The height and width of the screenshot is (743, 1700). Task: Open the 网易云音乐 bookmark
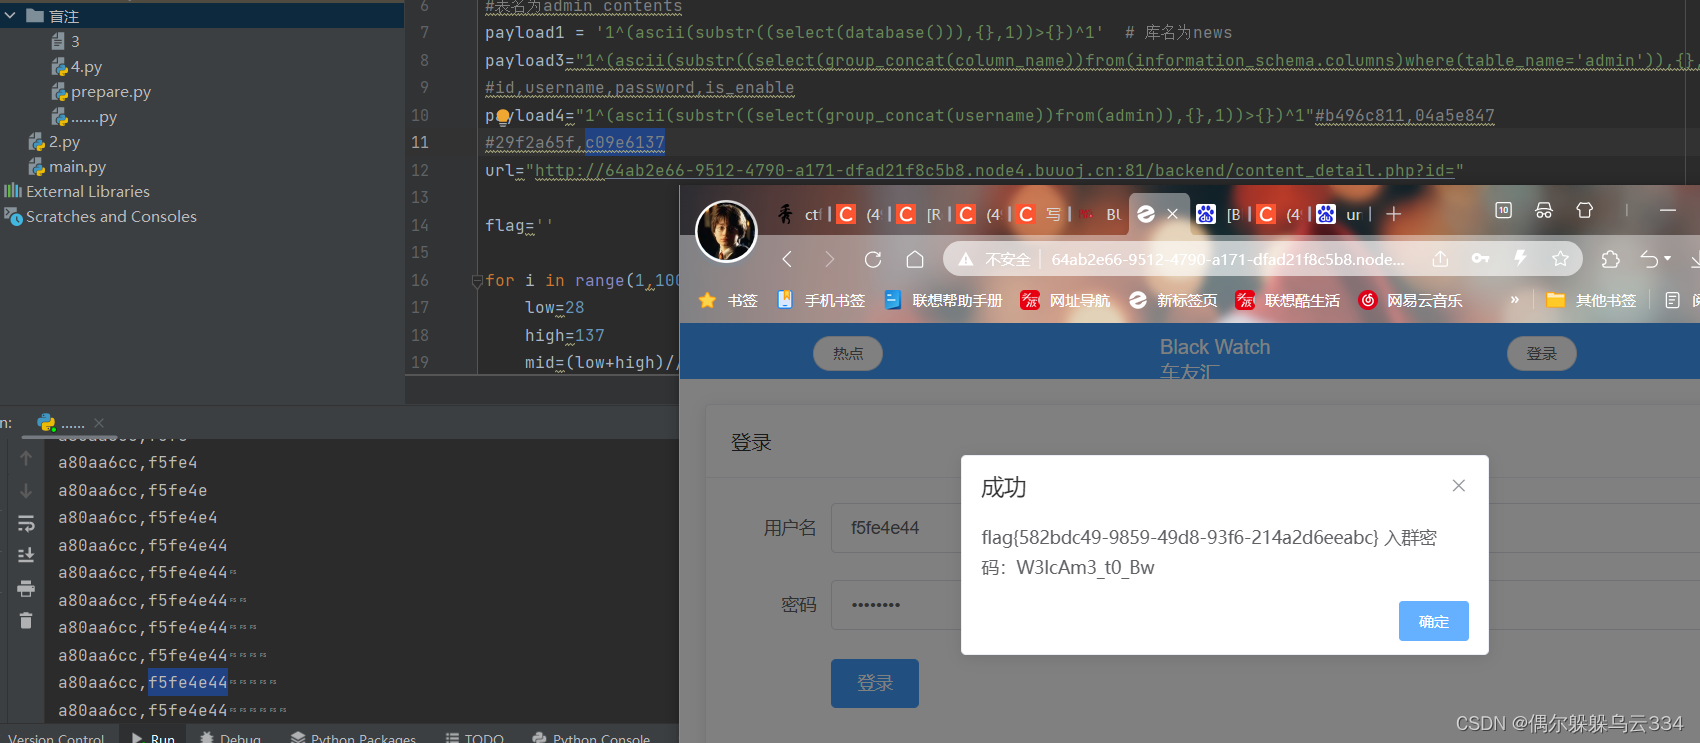(x=1410, y=300)
